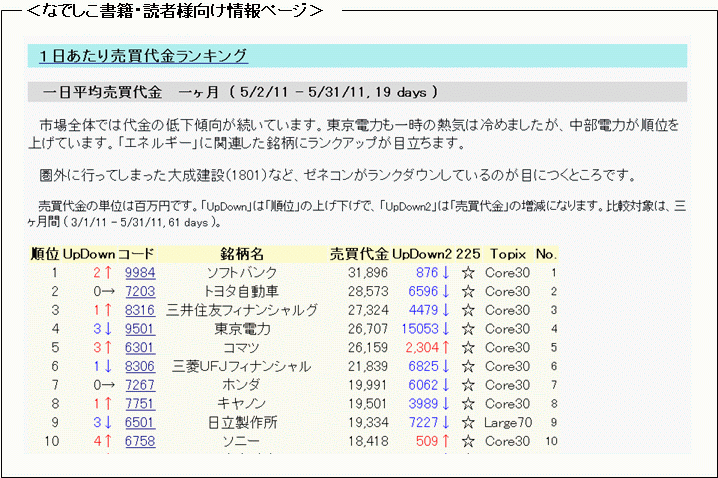Click trading value 21,839
The image size is (718, 478).
[368, 367]
